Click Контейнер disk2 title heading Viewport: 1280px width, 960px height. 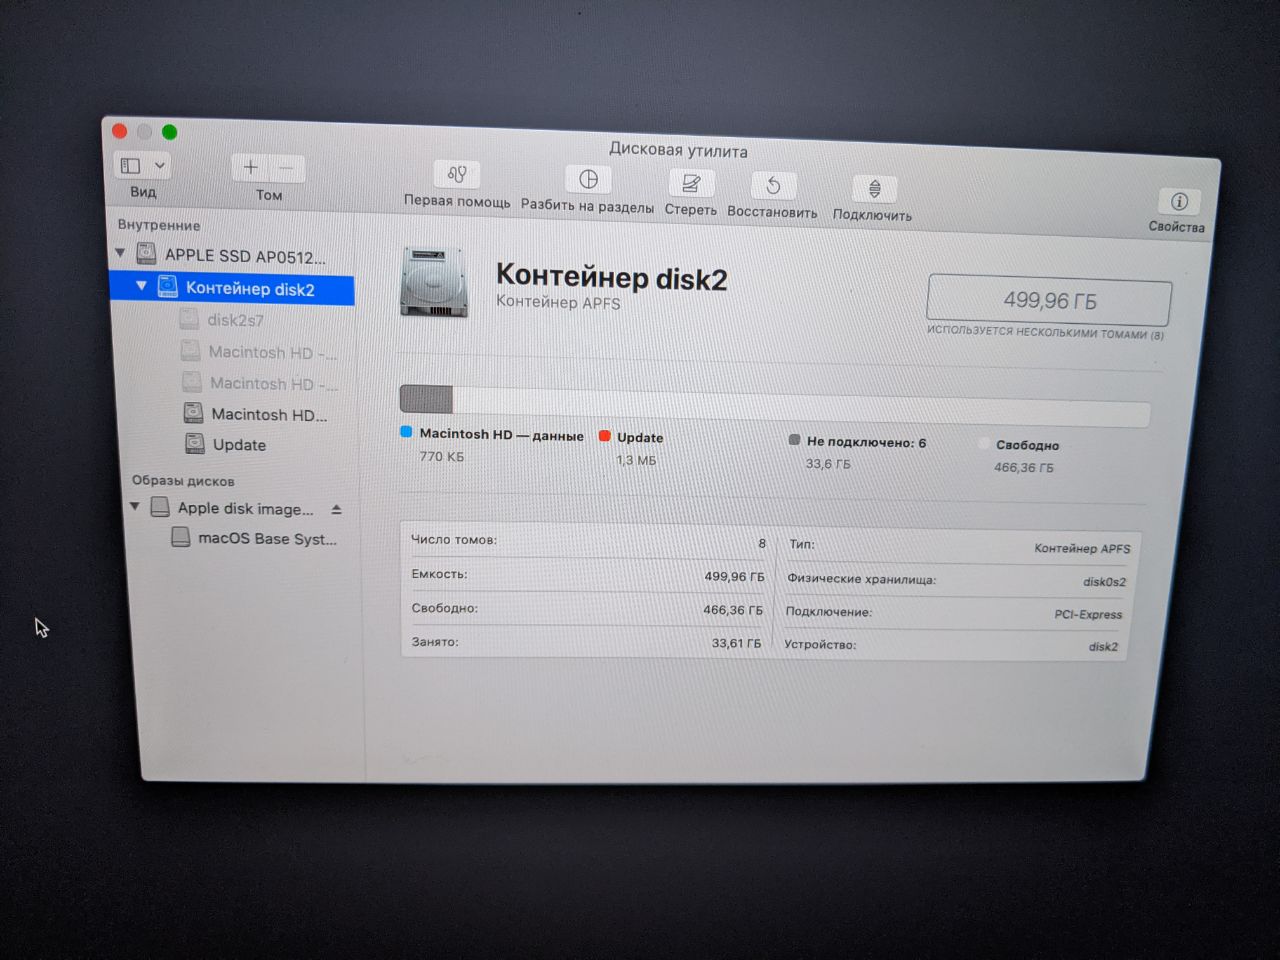pos(611,277)
